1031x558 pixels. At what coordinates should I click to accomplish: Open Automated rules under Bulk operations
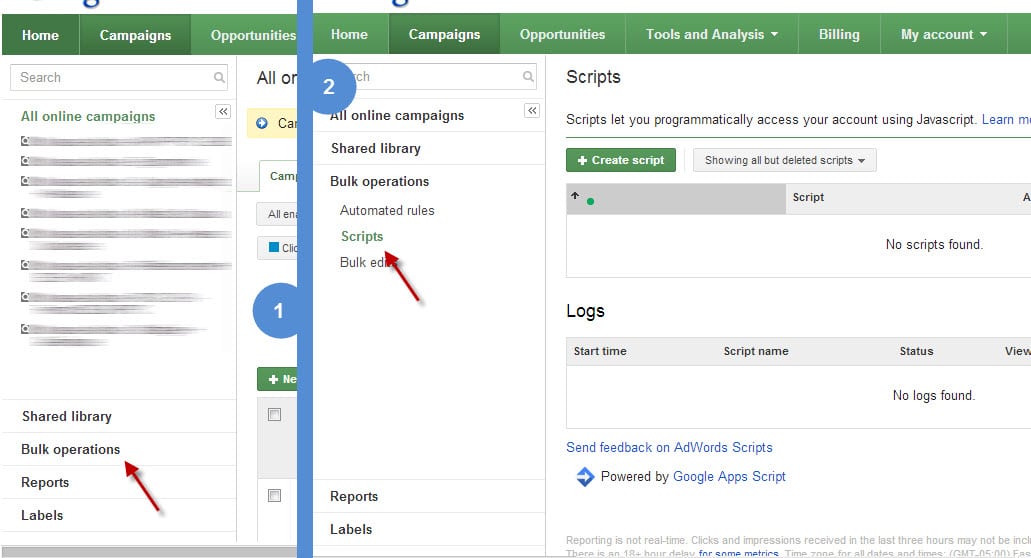coord(387,210)
